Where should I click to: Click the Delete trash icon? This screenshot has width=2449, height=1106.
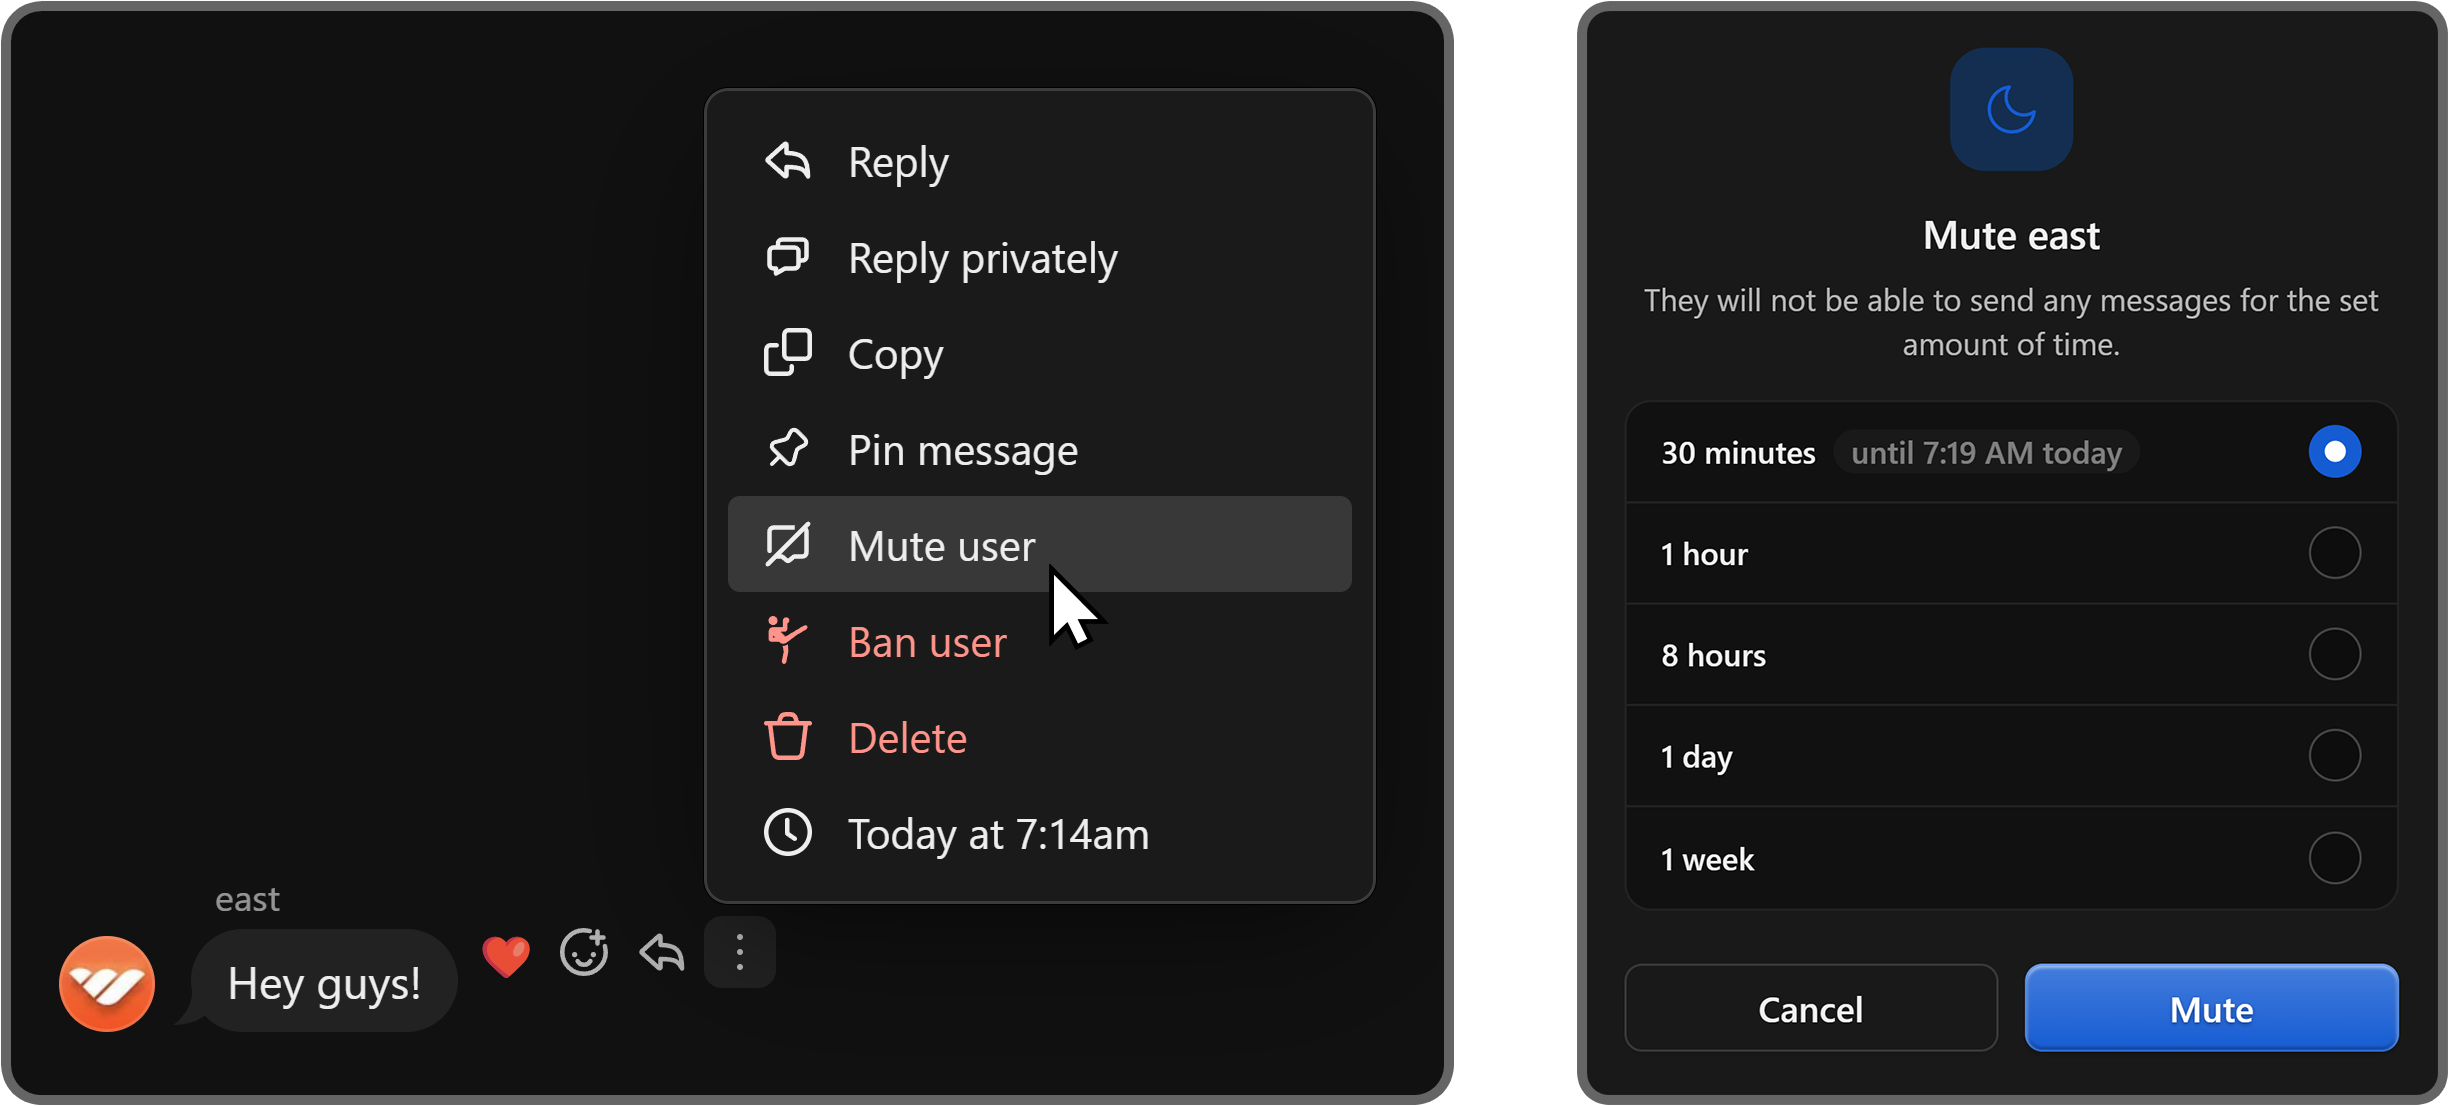[x=788, y=737]
